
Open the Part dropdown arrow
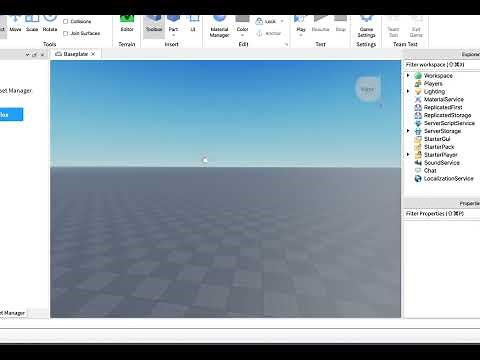click(x=173, y=35)
